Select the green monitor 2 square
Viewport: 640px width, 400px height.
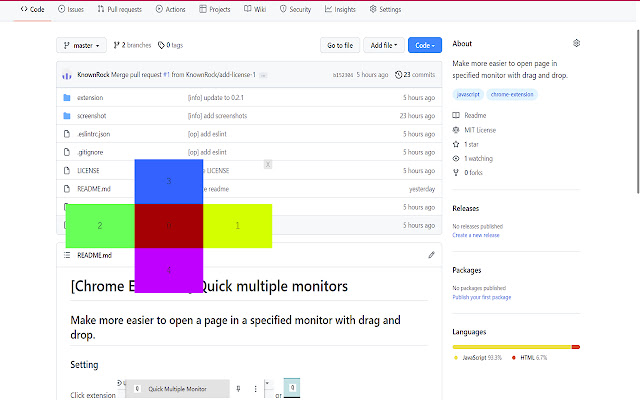pyautogui.click(x=100, y=226)
